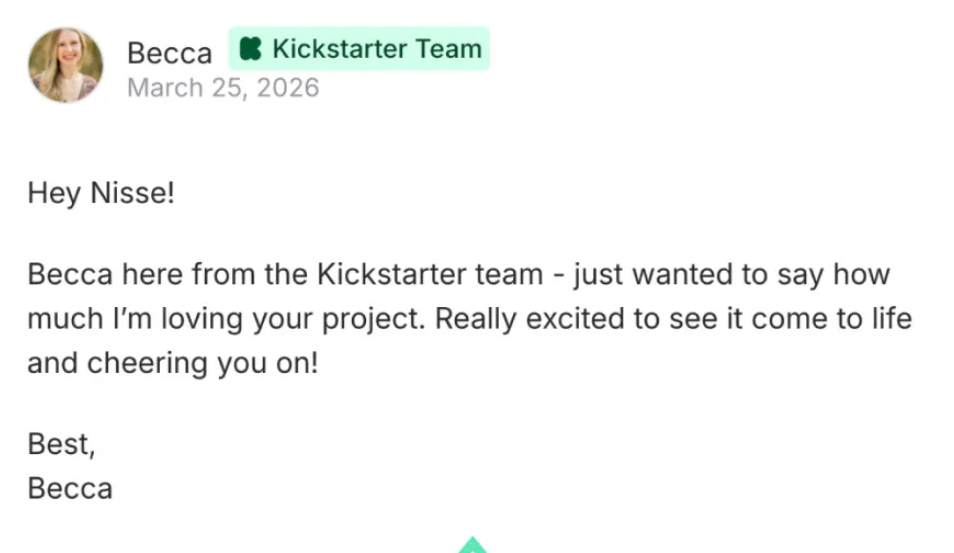Viewport: 954px width, 553px height.
Task: Click the March 25, 2026 timestamp
Action: pyautogui.click(x=223, y=88)
